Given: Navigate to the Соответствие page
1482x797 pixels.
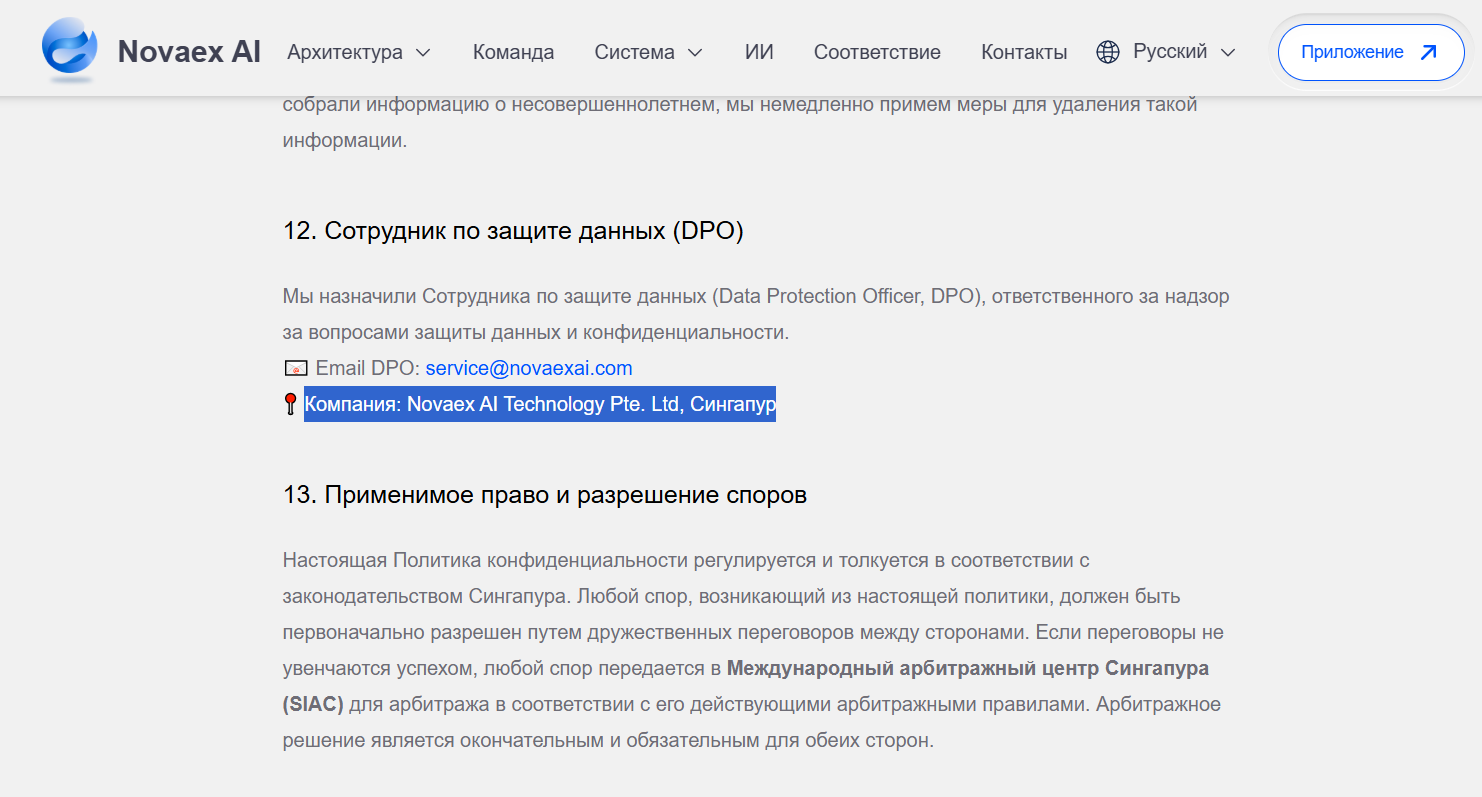Looking at the screenshot, I should pyautogui.click(x=877, y=52).
